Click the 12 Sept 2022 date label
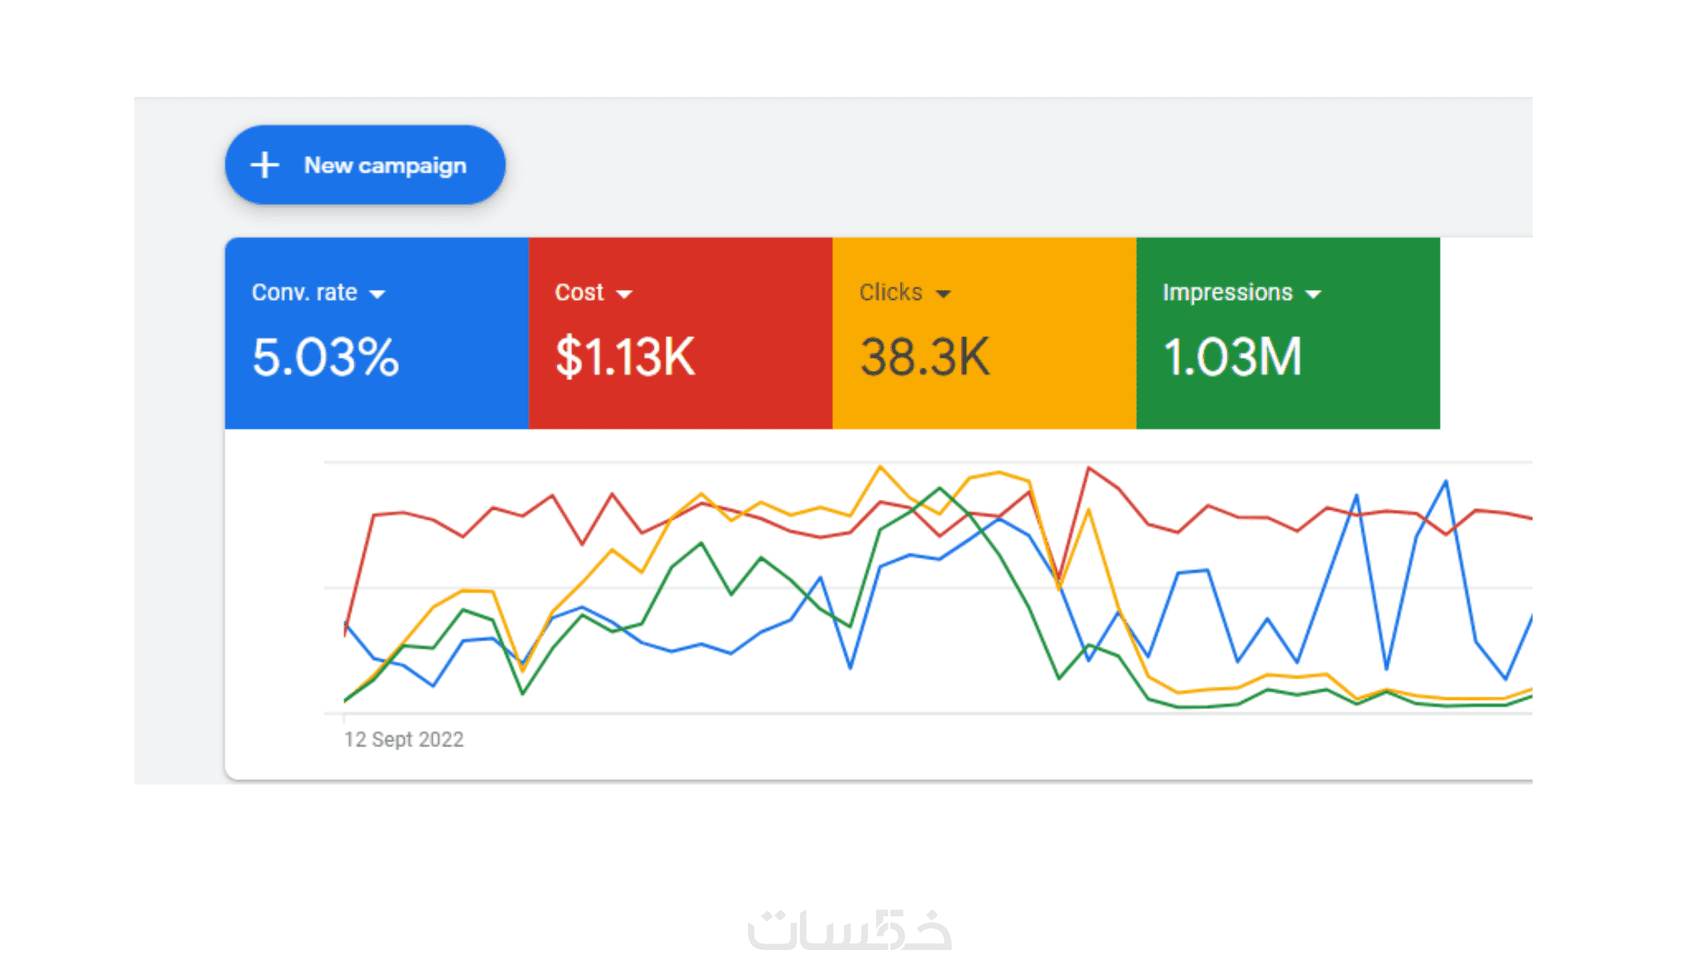This screenshot has width=1700, height=970. (404, 739)
